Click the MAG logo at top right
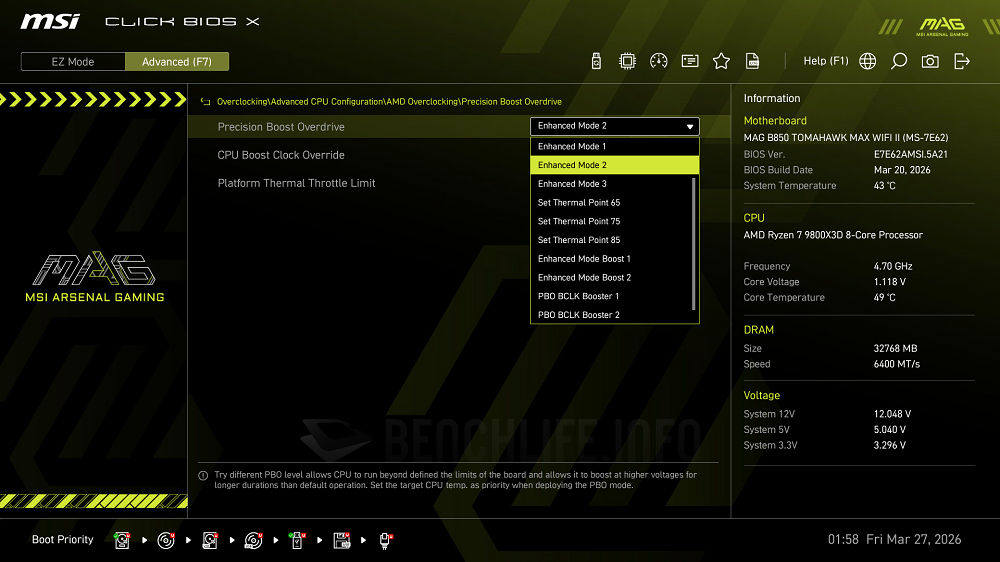Image resolution: width=1000 pixels, height=562 pixels. pos(942,26)
